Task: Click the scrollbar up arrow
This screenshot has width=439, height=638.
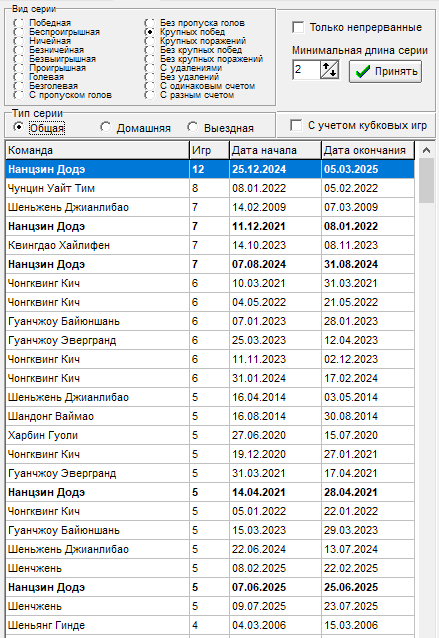Action: 426,150
